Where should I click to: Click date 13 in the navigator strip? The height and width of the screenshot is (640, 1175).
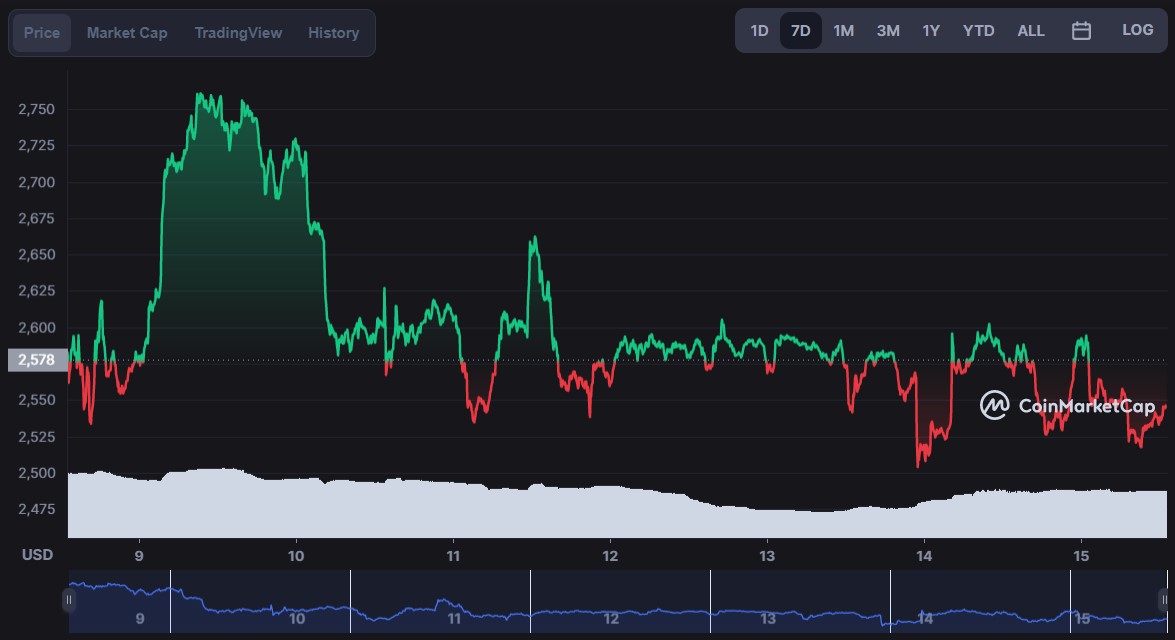768,619
